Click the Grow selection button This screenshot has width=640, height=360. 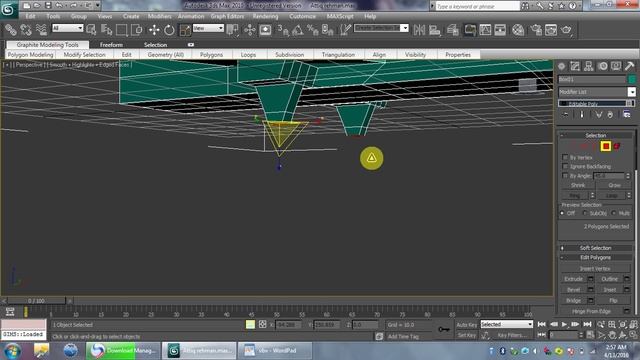(x=614, y=185)
